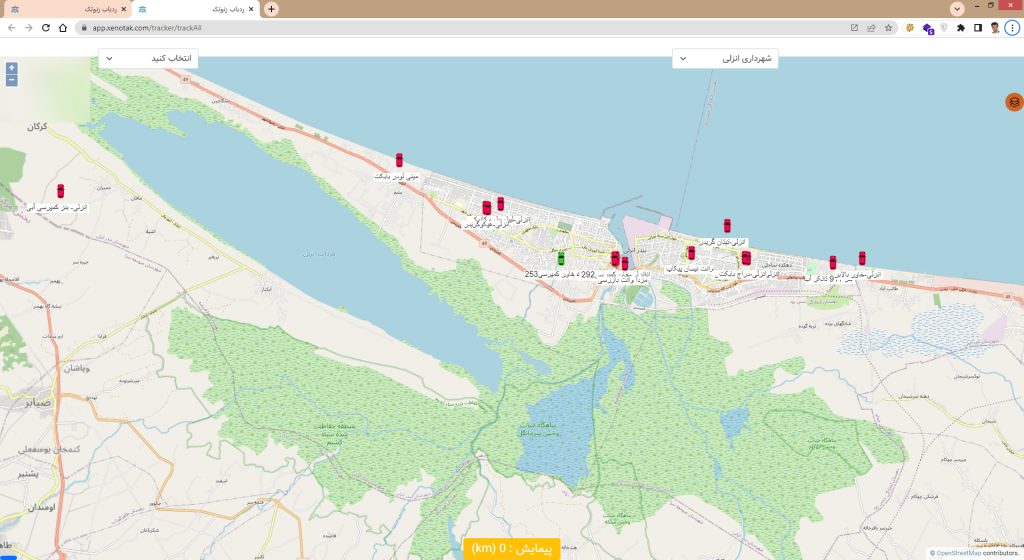The width and height of the screenshot is (1024, 560).
Task: Reload the page
Action: [45, 28]
